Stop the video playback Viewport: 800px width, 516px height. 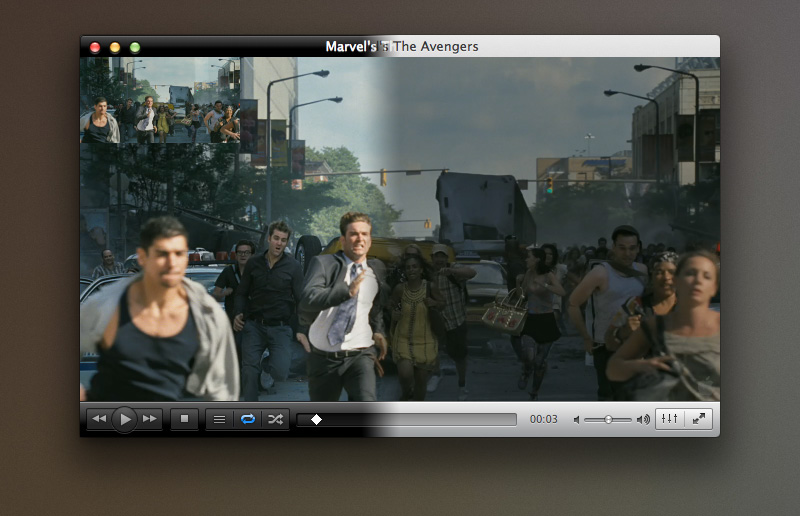[184, 419]
